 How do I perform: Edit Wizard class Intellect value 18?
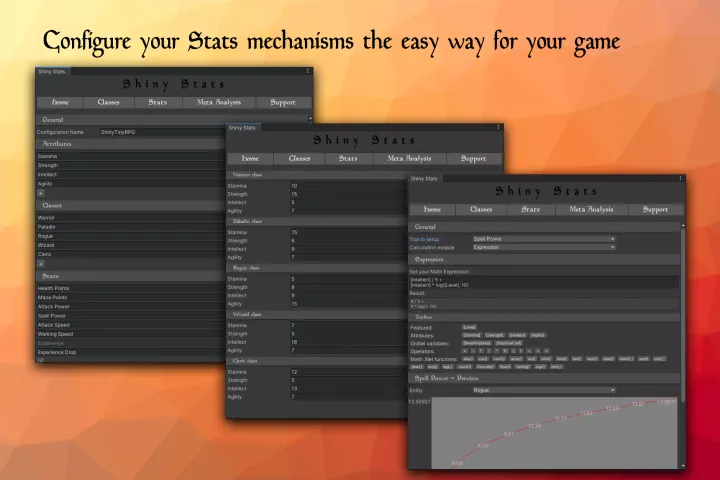349,342
